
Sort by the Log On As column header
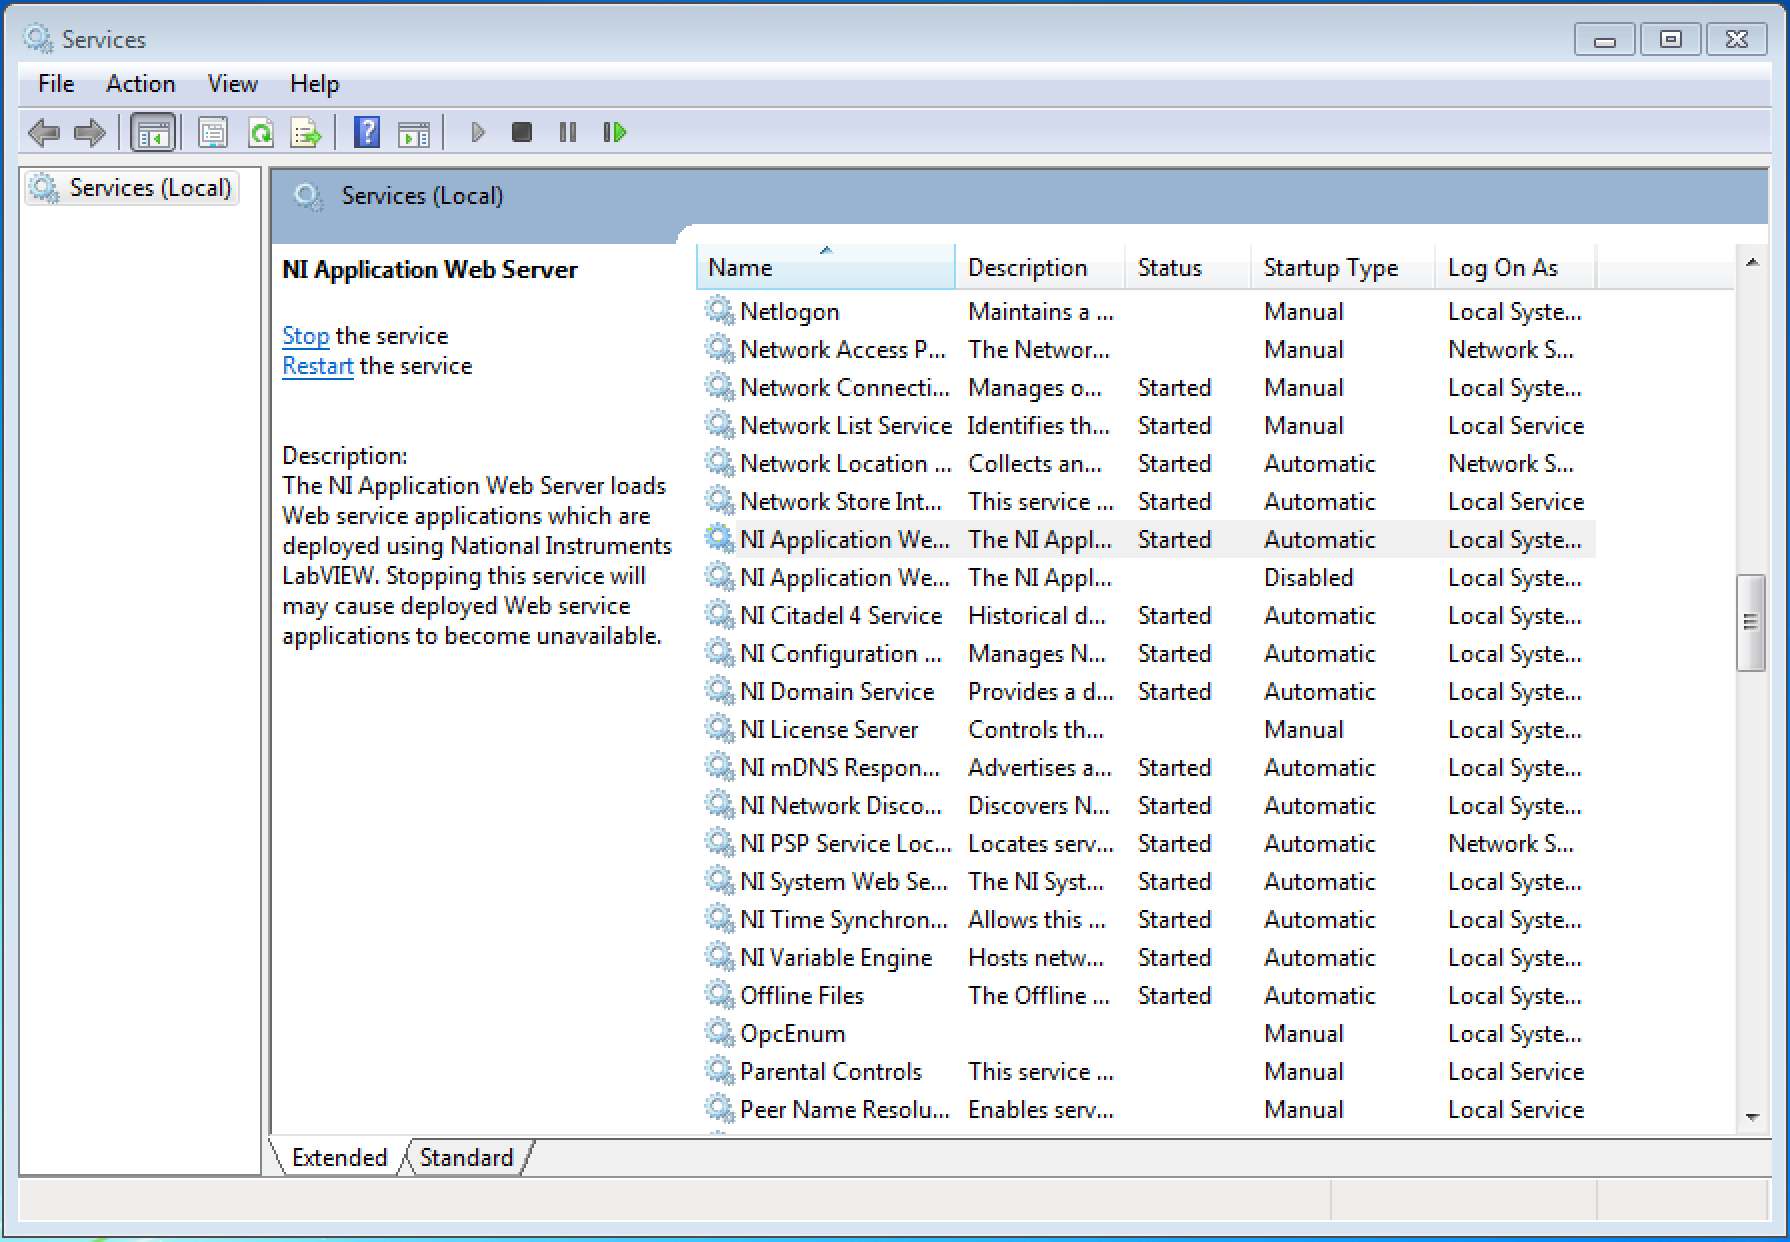[x=1515, y=267]
